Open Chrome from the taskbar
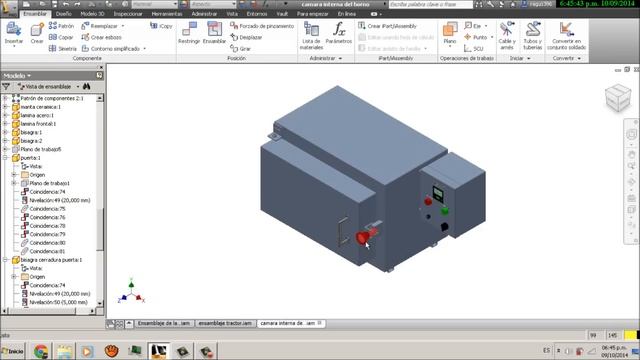The width and height of the screenshot is (640, 360). (x=41, y=351)
